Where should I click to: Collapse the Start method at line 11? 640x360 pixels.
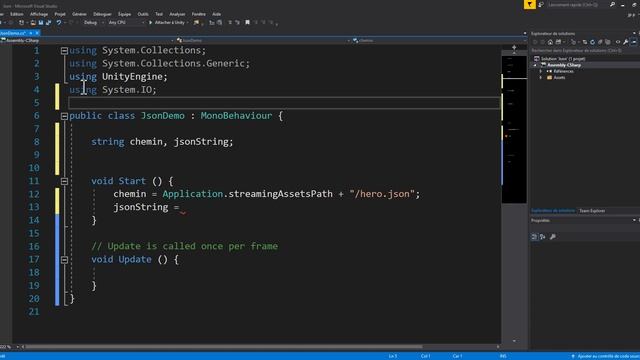64,181
